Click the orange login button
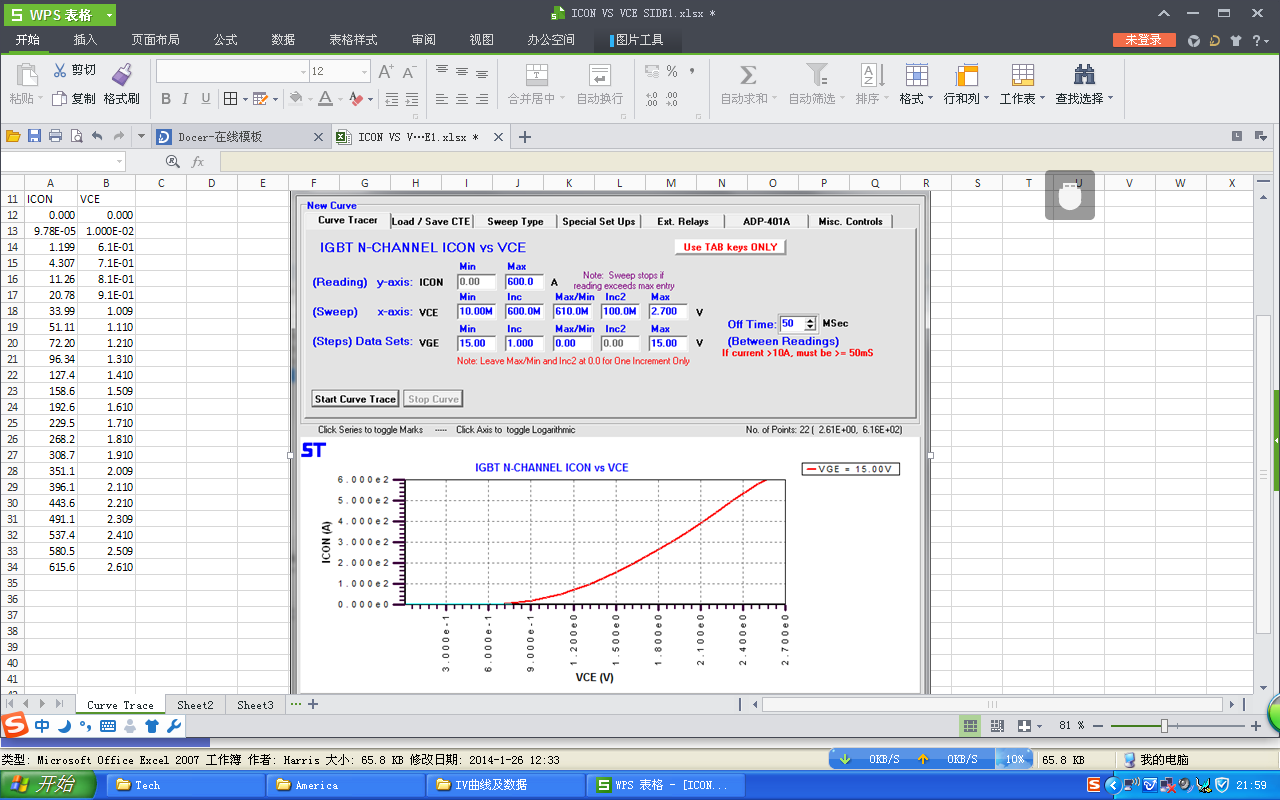The width and height of the screenshot is (1280, 800). pos(1144,40)
